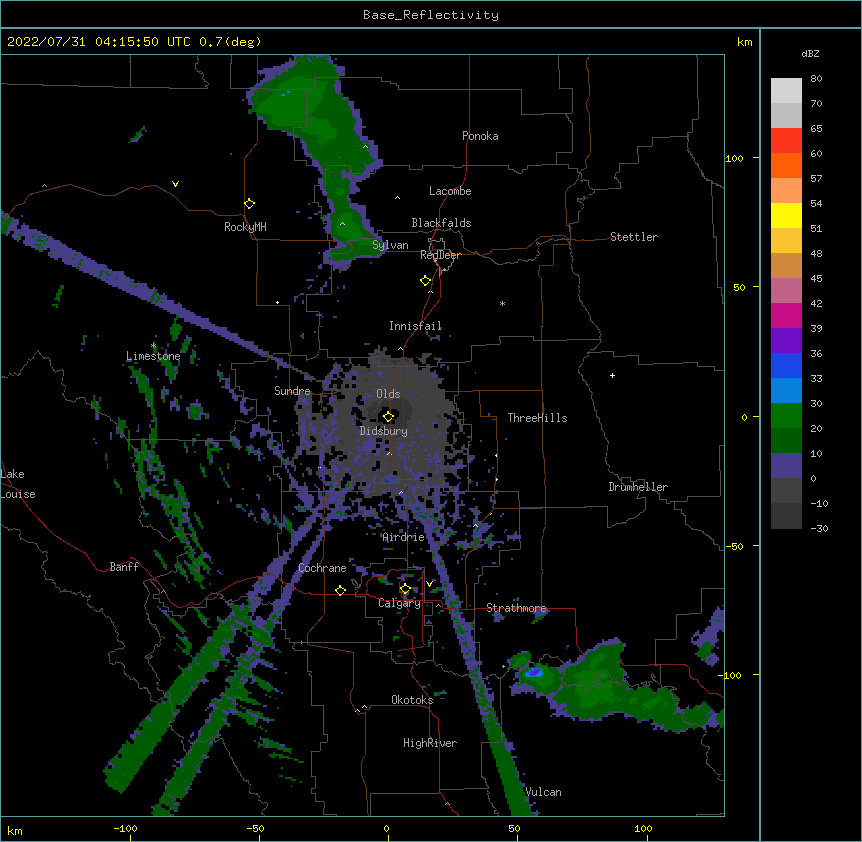Click the RedDeer city label
The width and height of the screenshot is (862, 842).
(x=440, y=255)
